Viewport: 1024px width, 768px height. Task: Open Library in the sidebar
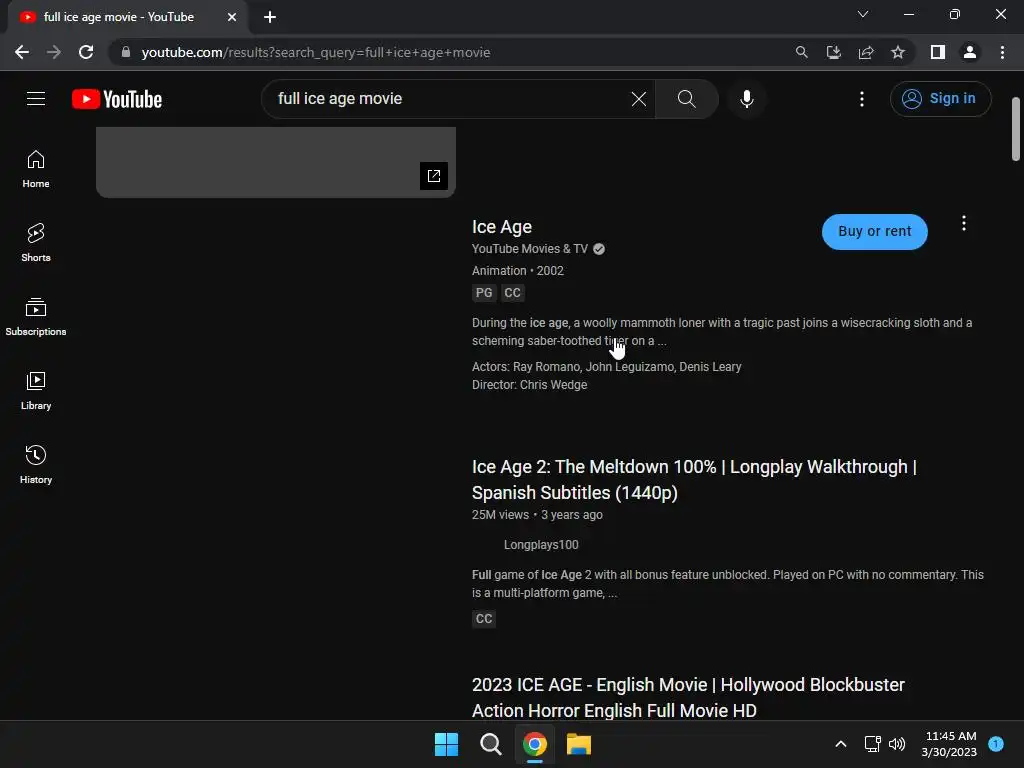point(36,391)
